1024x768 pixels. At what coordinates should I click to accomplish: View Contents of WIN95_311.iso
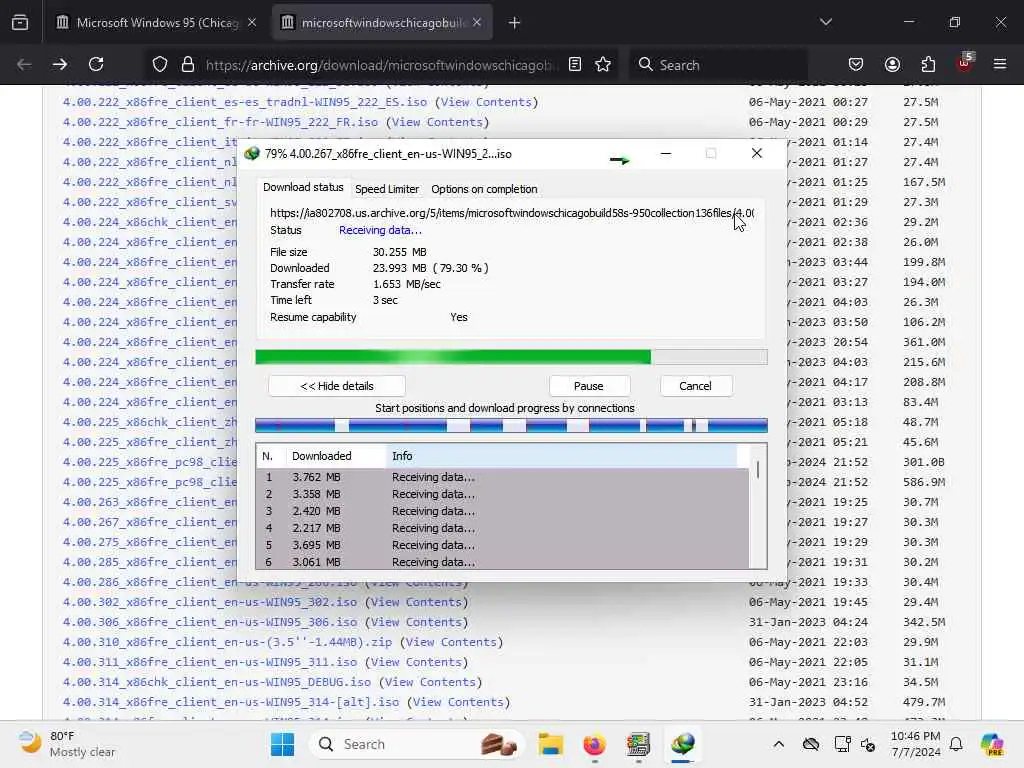(x=417, y=662)
